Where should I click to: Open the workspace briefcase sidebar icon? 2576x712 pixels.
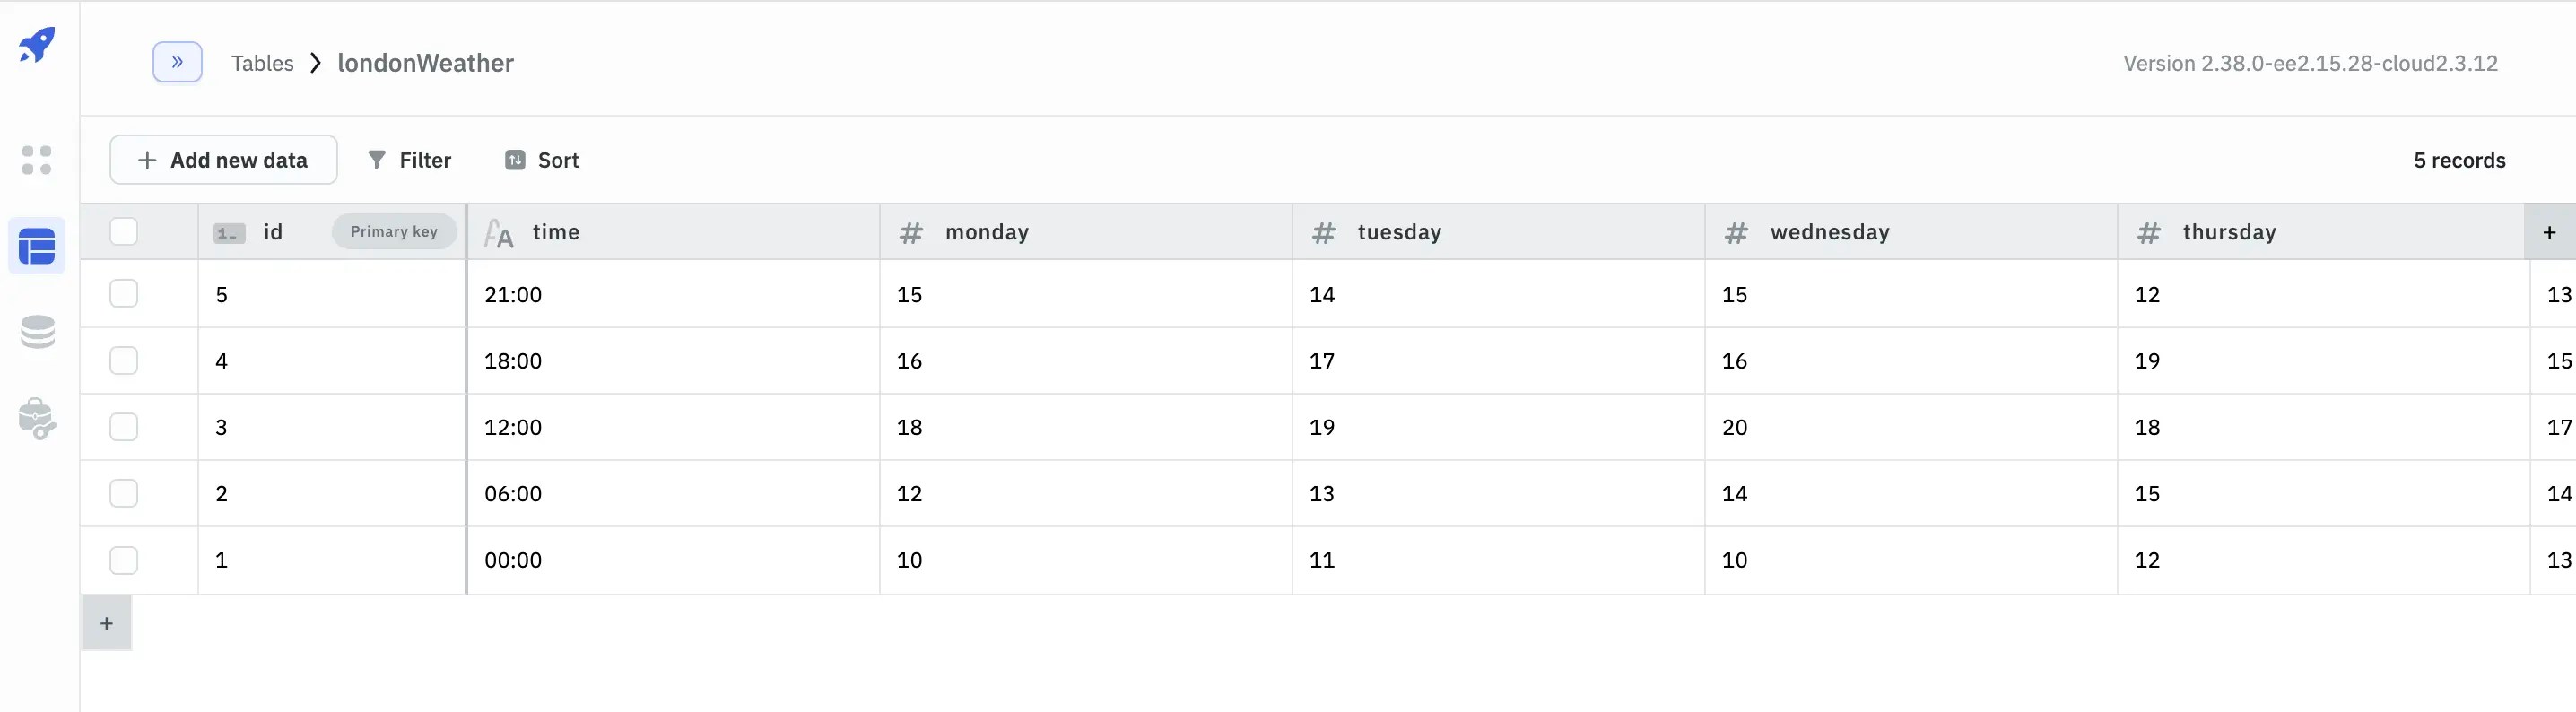point(37,419)
